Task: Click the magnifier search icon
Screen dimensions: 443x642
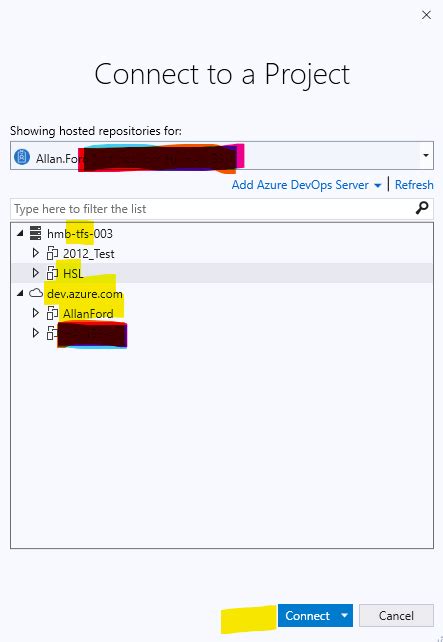Action: (x=422, y=208)
